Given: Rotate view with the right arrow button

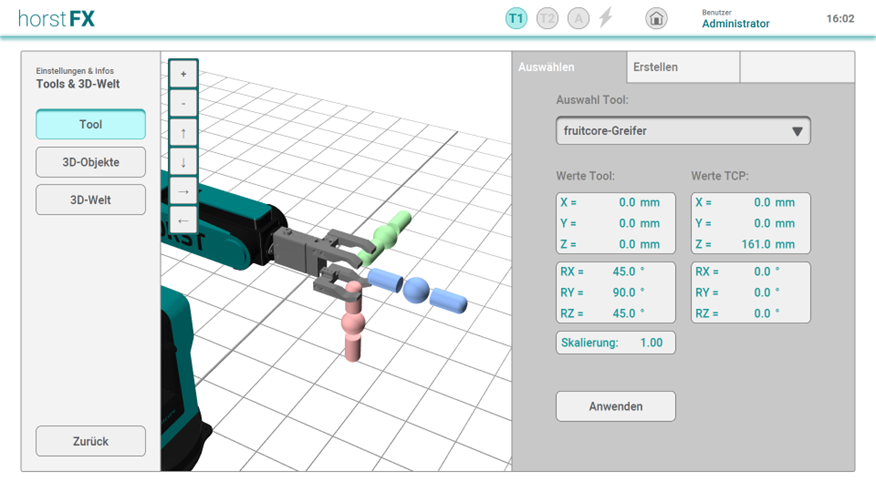Looking at the screenshot, I should [183, 191].
